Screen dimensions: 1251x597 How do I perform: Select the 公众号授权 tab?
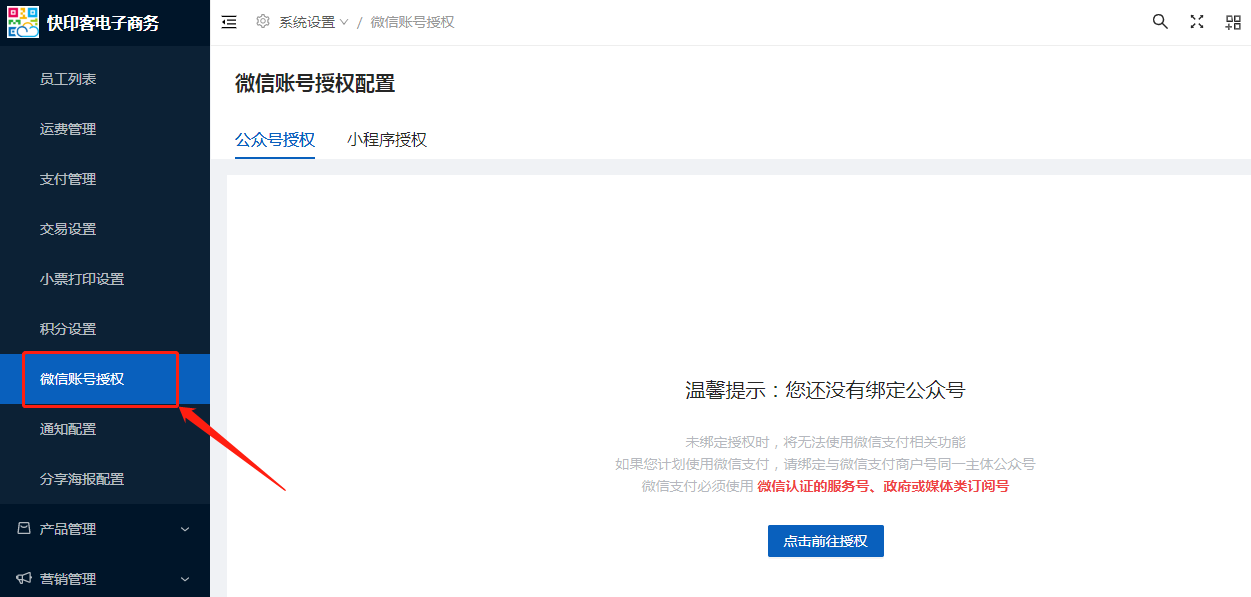tap(275, 140)
